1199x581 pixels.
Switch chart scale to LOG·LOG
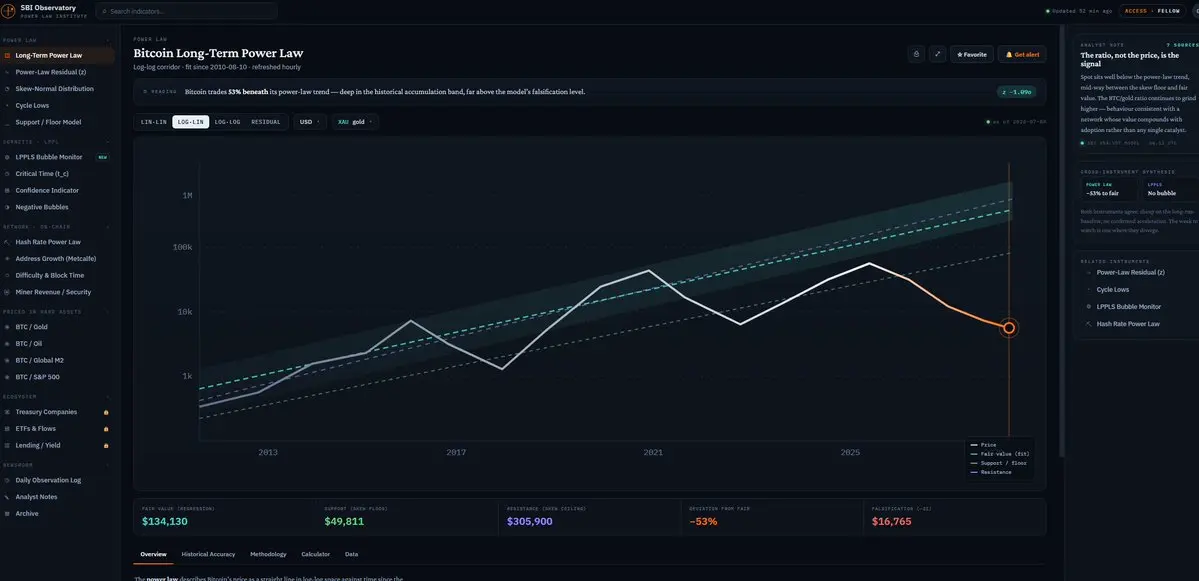tap(227, 122)
